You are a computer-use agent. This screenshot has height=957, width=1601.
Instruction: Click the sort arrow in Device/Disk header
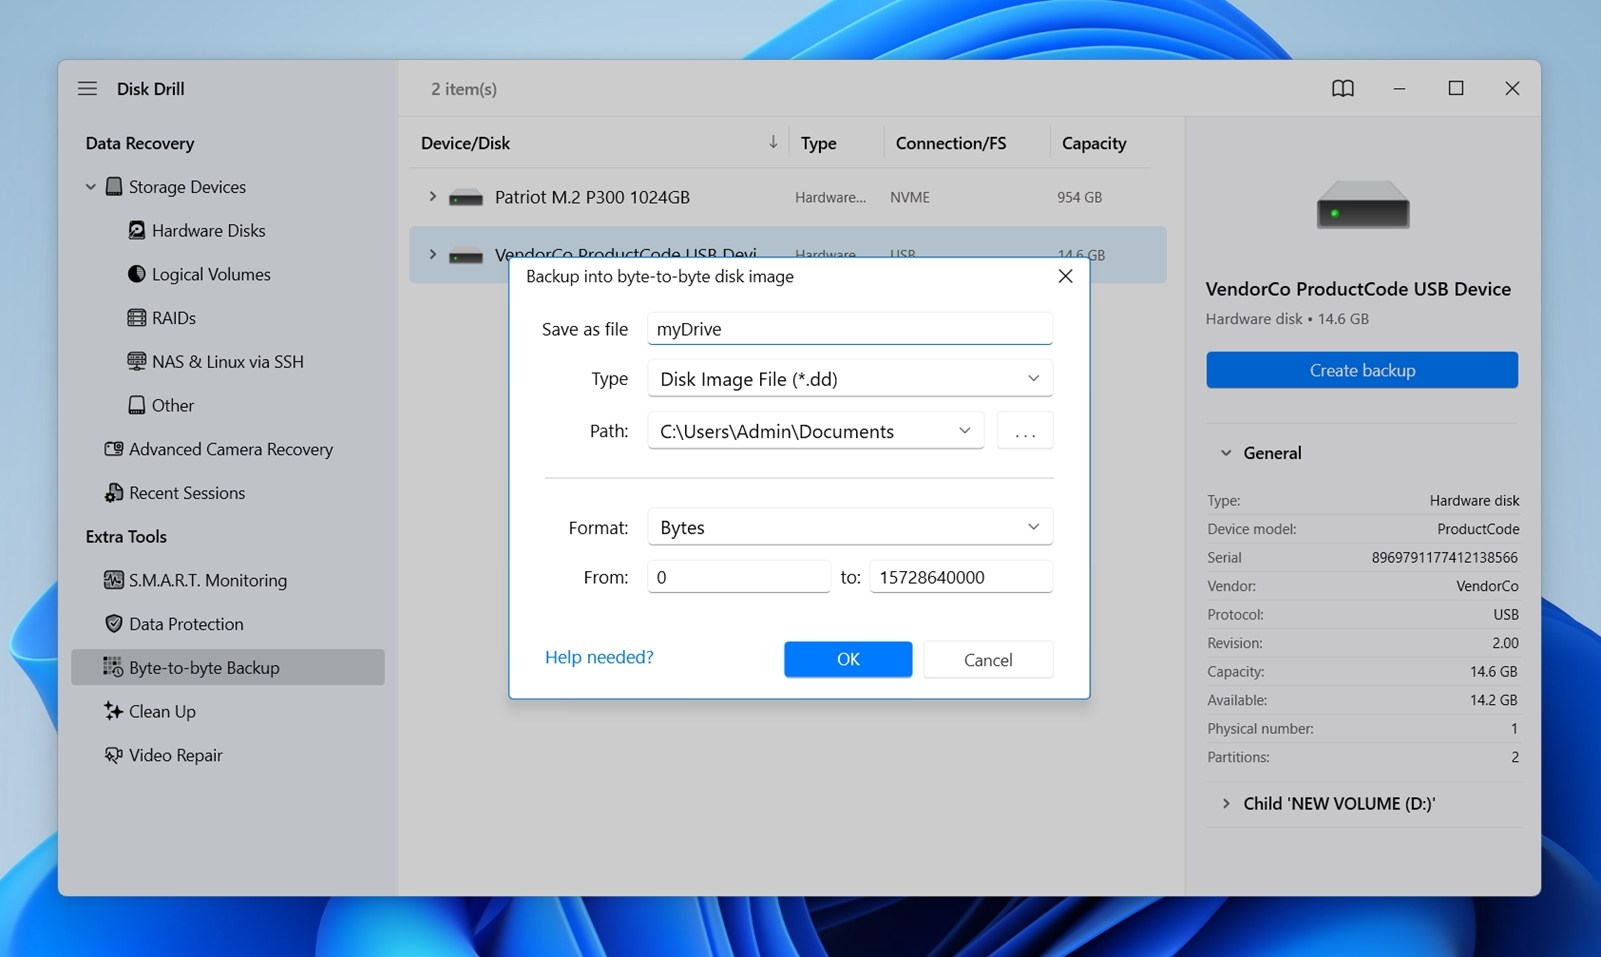pos(773,142)
